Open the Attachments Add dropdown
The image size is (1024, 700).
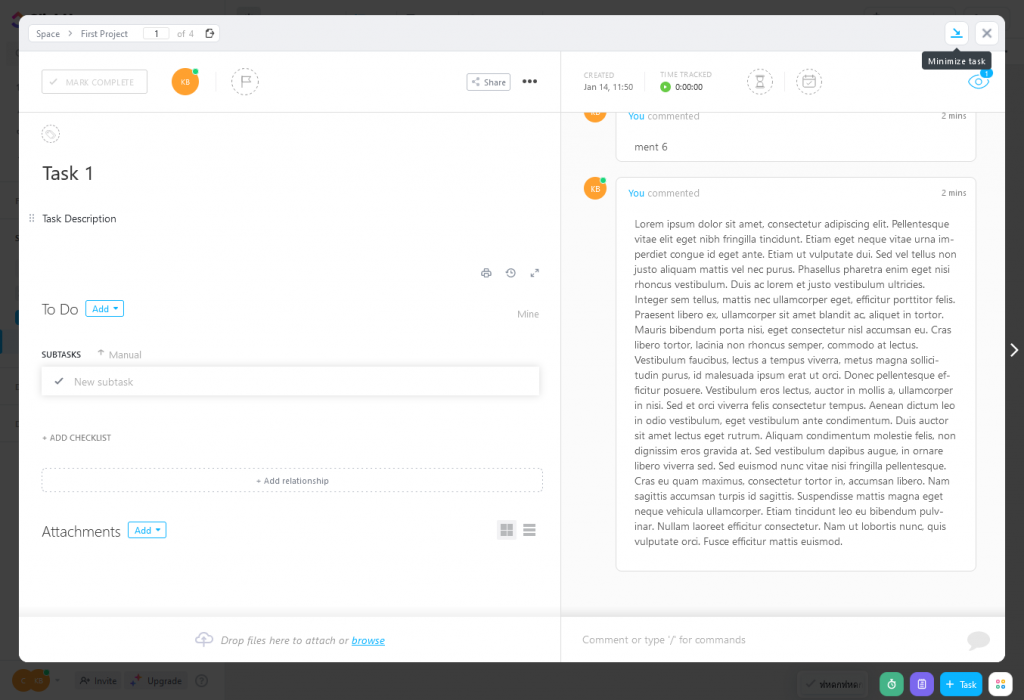(x=147, y=530)
